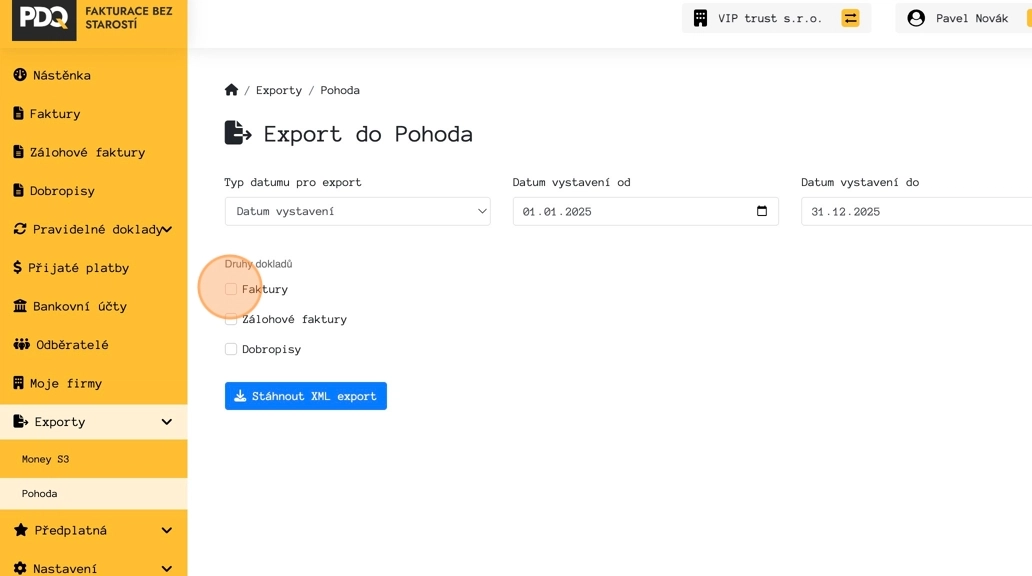
Task: Click the Exporty breadcrumb link
Action: [279, 90]
